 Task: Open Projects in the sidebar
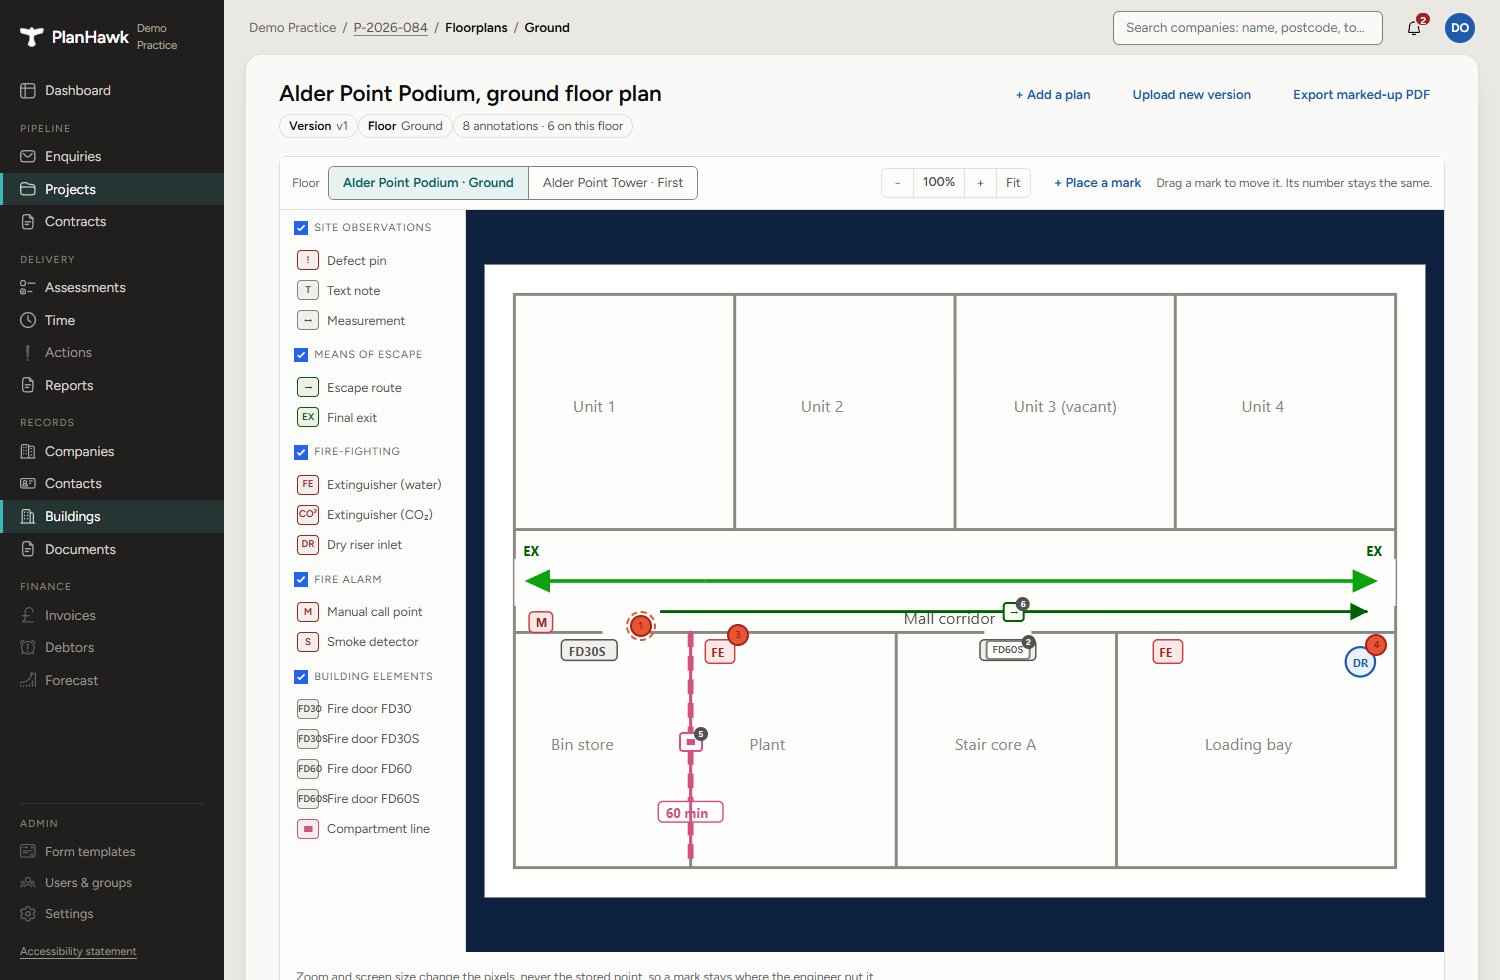(x=112, y=189)
